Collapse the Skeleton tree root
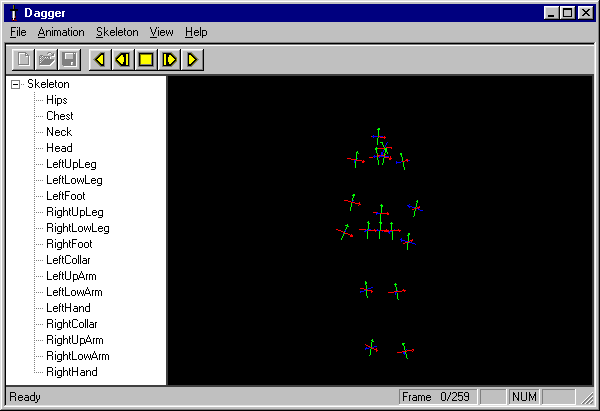 [15, 84]
